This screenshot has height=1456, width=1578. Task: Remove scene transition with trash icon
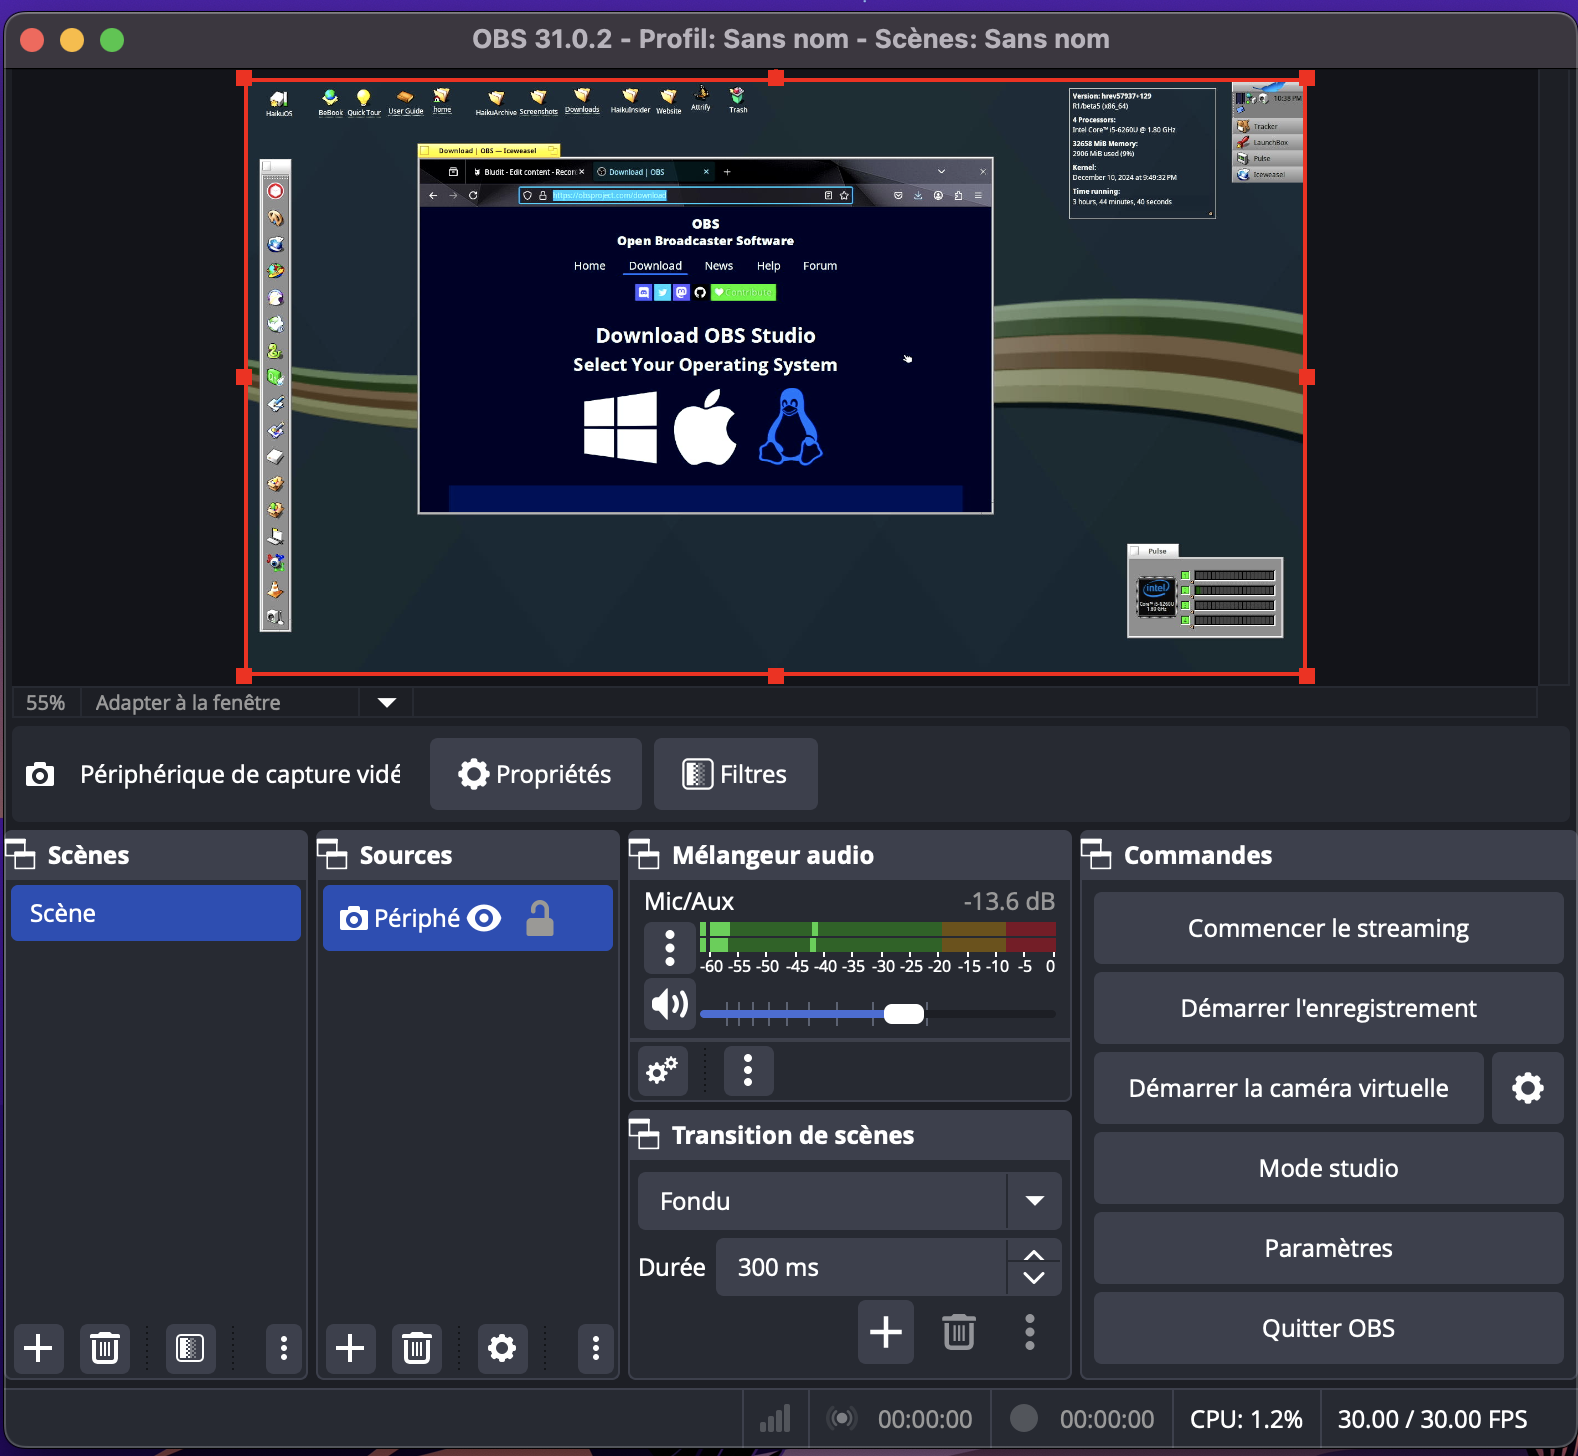pos(959,1332)
